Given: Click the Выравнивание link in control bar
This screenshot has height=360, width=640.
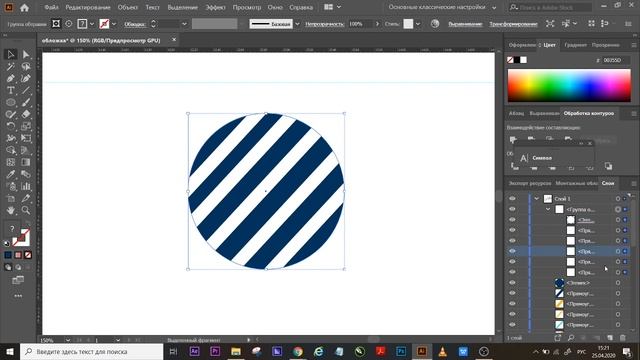Looking at the screenshot, I should (465, 24).
